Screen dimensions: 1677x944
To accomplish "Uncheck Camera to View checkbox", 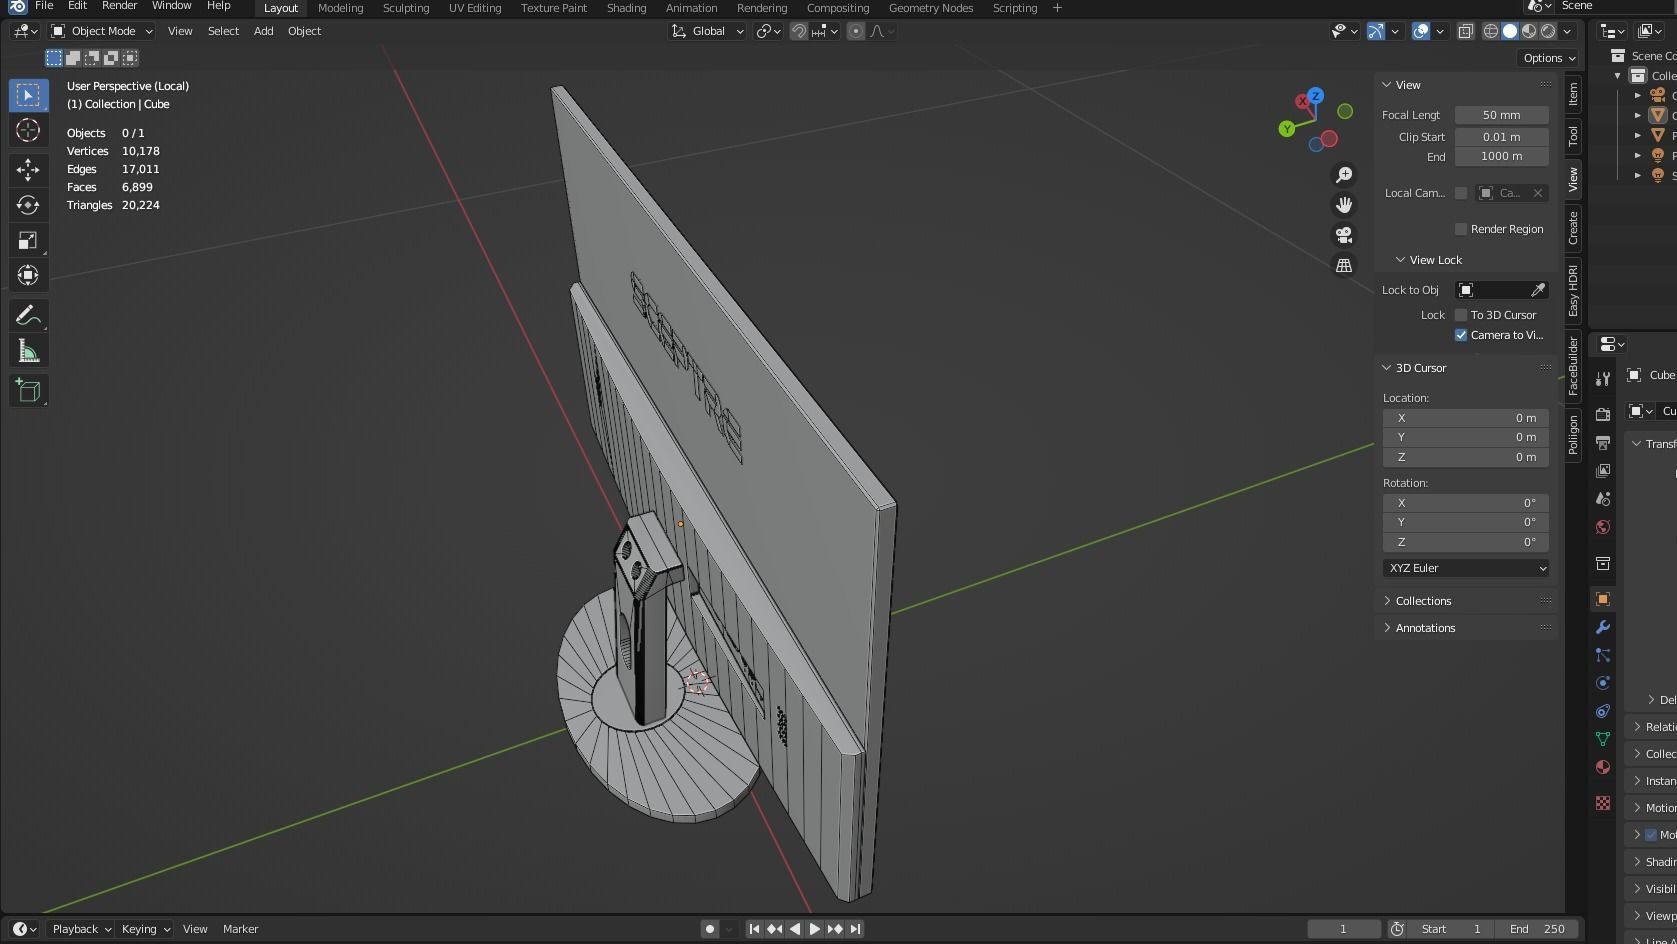I will click(1461, 335).
